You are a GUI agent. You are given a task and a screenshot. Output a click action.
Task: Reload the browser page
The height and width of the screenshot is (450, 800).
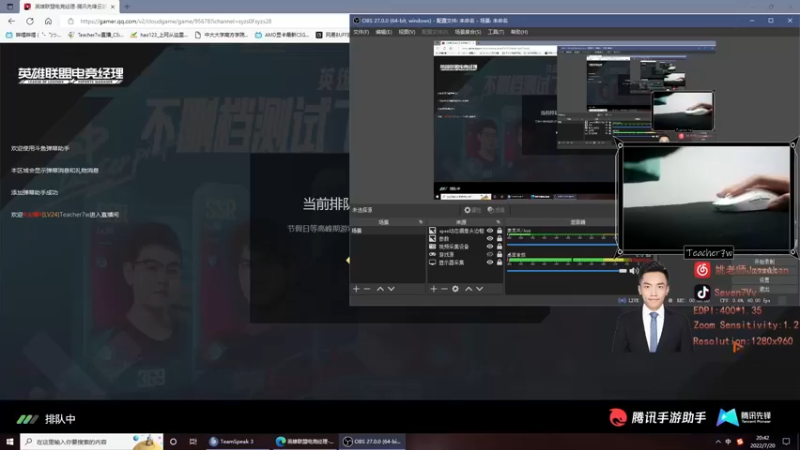click(30, 21)
